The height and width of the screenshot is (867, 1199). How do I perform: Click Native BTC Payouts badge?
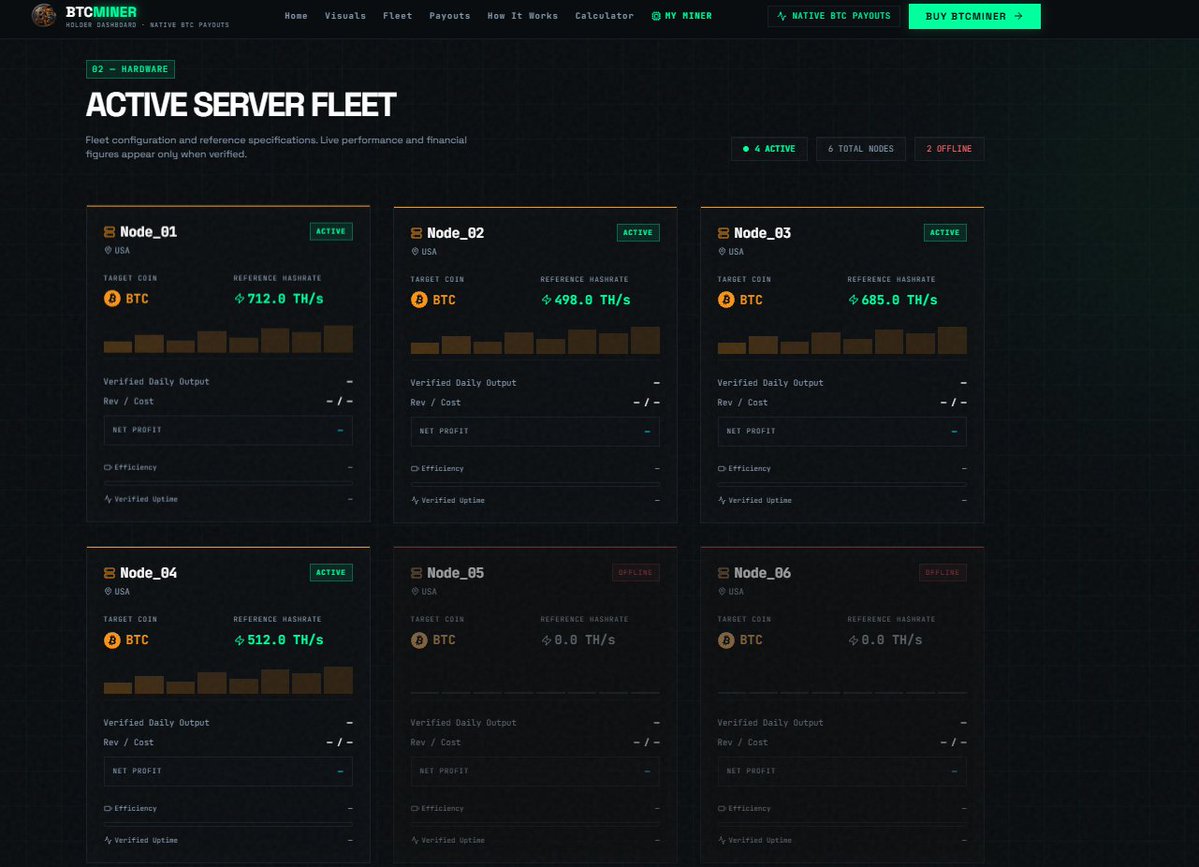[x=833, y=16]
